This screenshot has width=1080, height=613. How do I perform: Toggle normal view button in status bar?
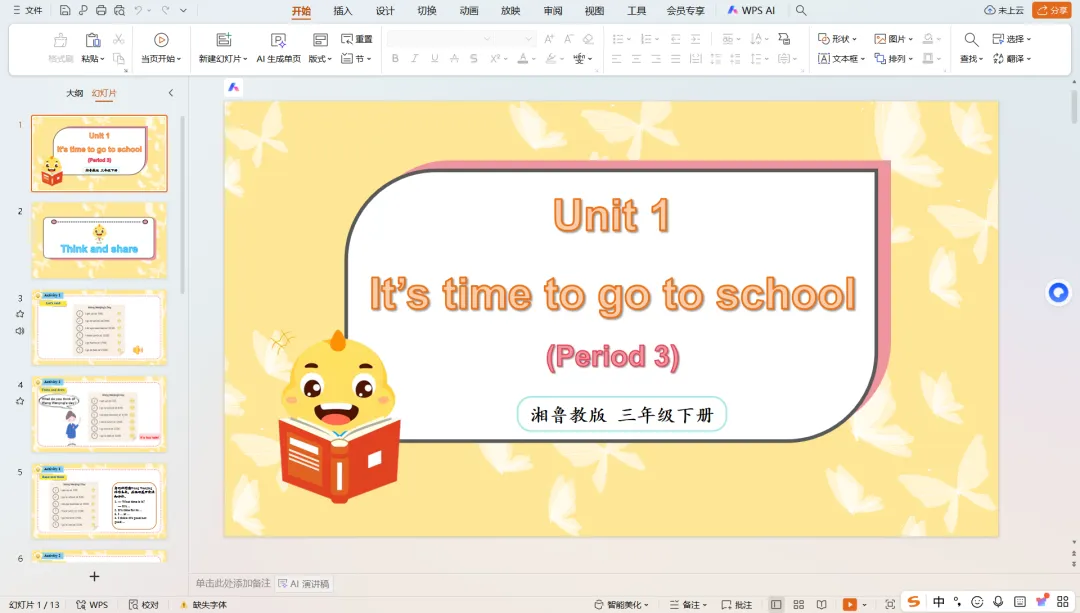coord(776,604)
